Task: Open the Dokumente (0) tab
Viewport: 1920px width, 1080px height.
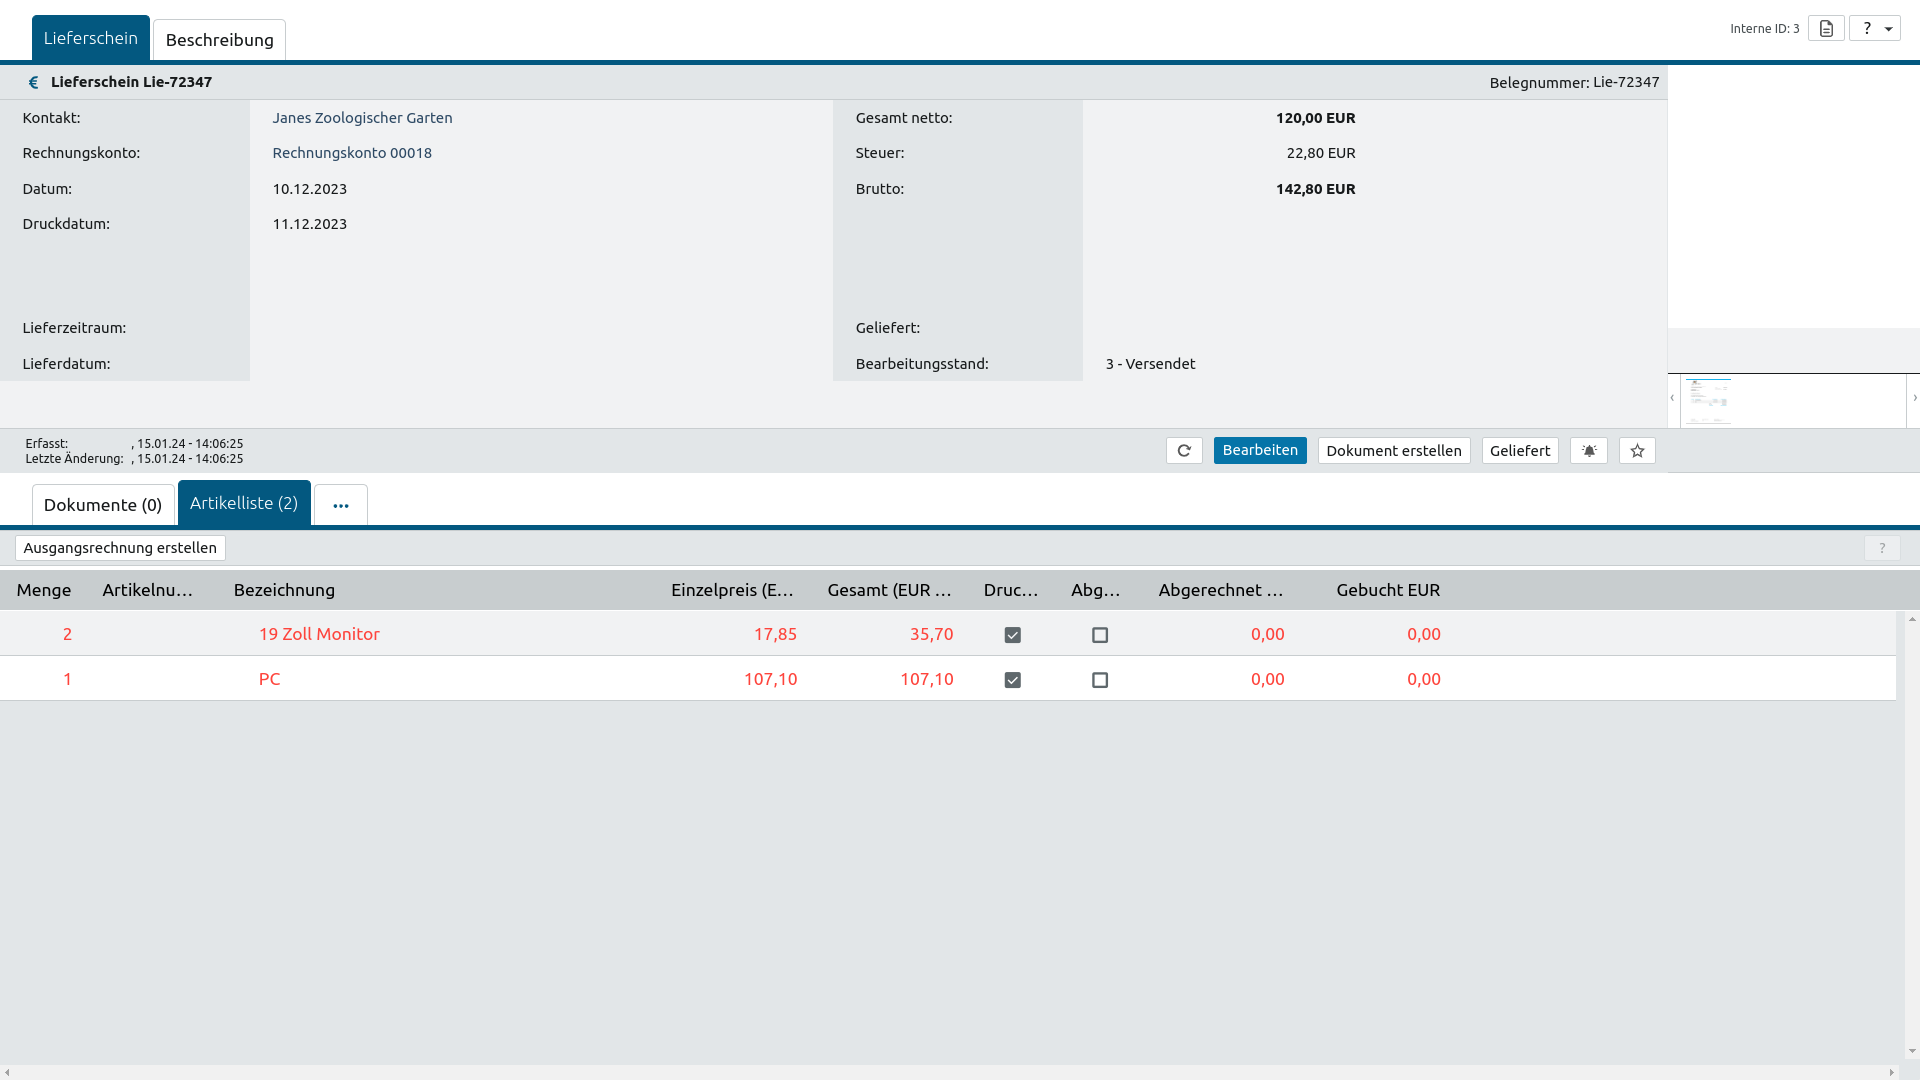Action: 103,505
